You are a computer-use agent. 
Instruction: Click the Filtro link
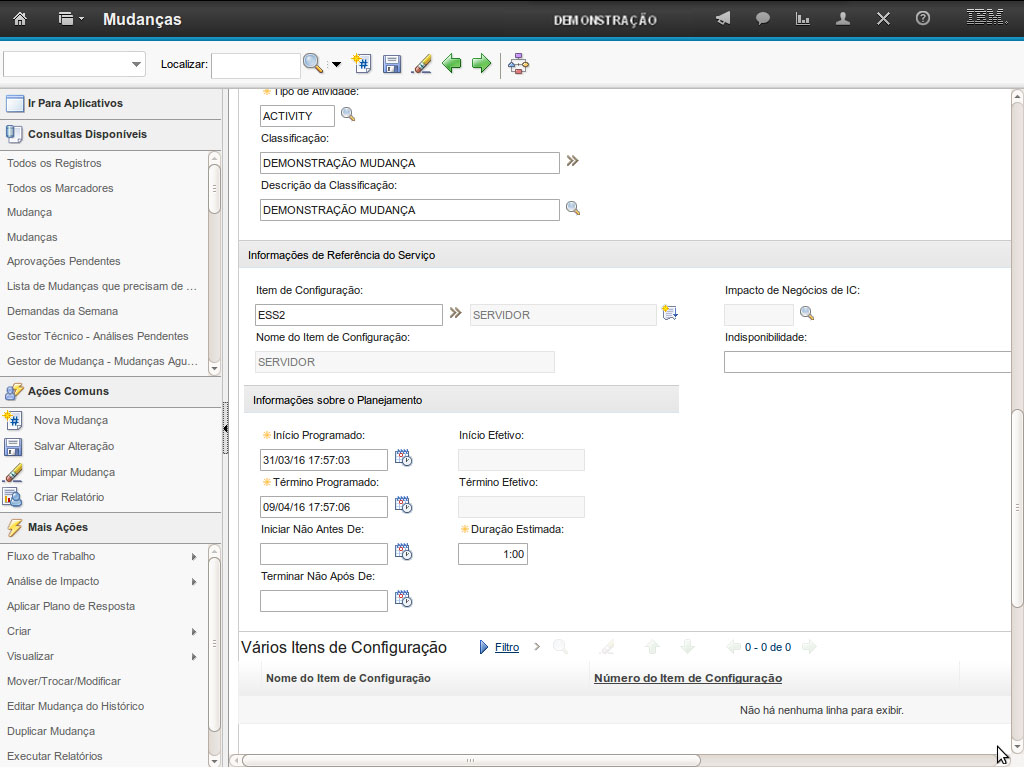coord(507,647)
